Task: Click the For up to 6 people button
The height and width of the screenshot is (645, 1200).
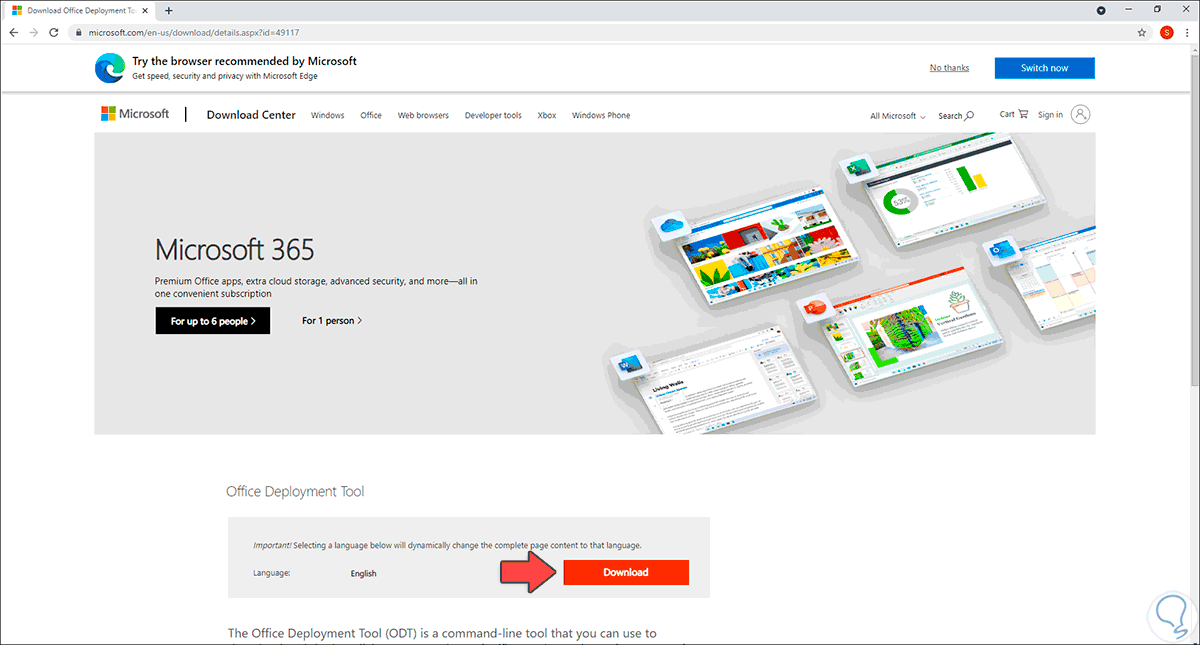Action: [x=212, y=320]
